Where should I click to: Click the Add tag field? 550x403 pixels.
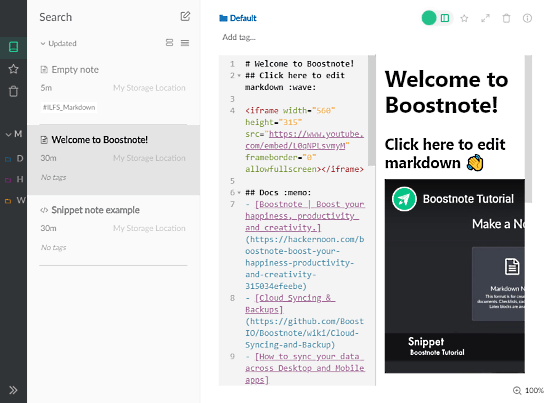pos(239,37)
